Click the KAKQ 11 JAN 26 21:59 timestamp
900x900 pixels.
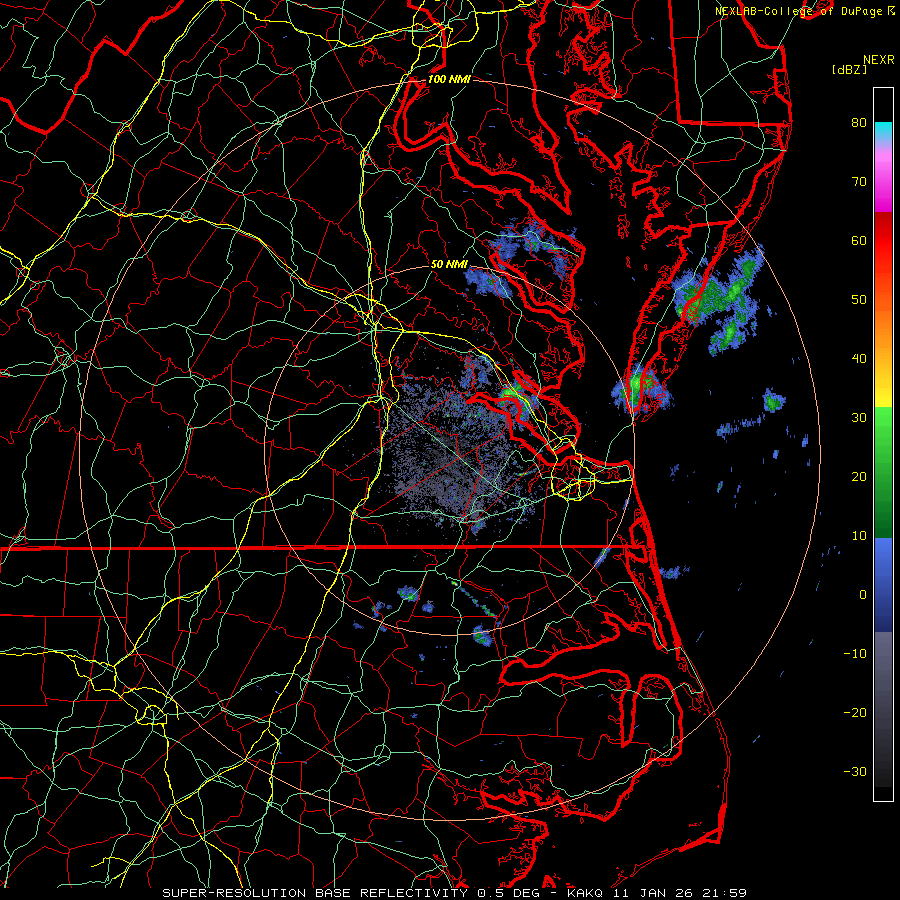[x=657, y=893]
